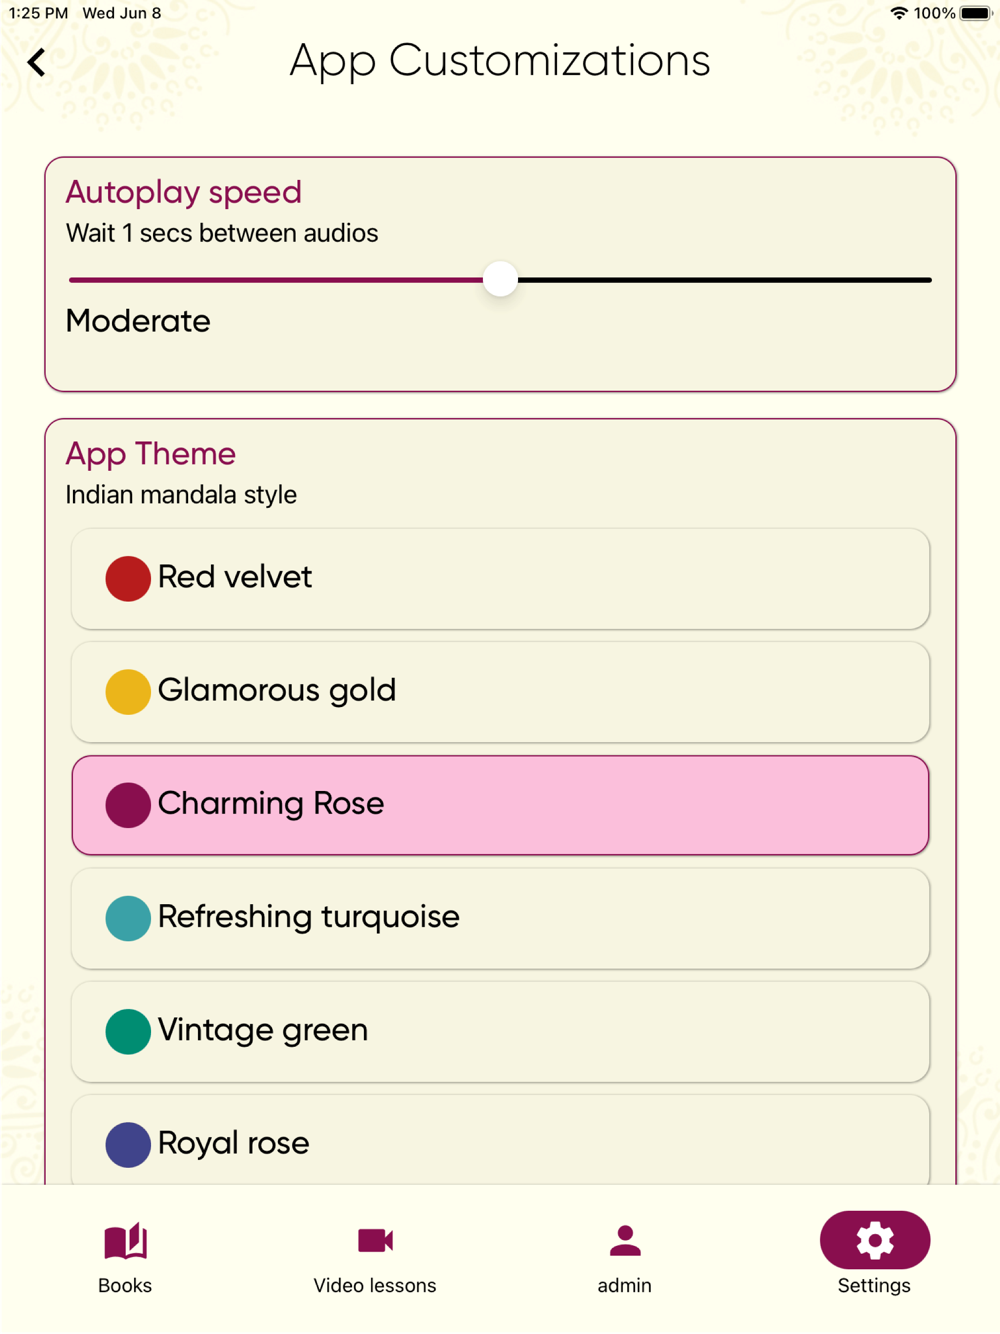Tap the admin profile icon
Screen dimensions: 1000x1334
pyautogui.click(x=625, y=1241)
